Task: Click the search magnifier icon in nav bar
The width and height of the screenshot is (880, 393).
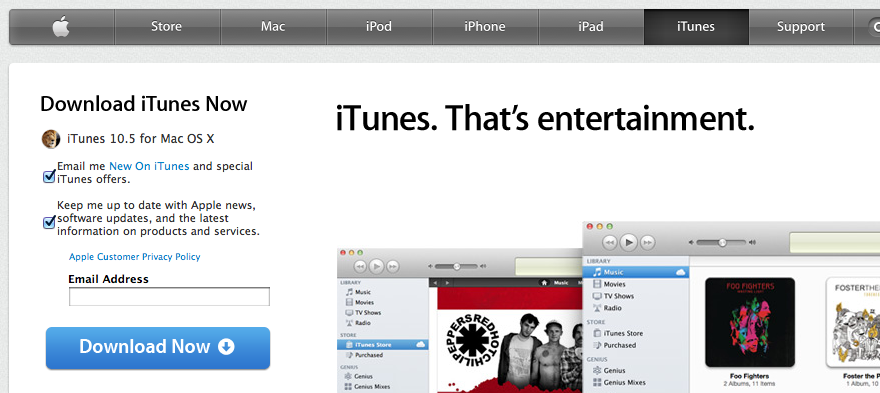Action: 874,26
